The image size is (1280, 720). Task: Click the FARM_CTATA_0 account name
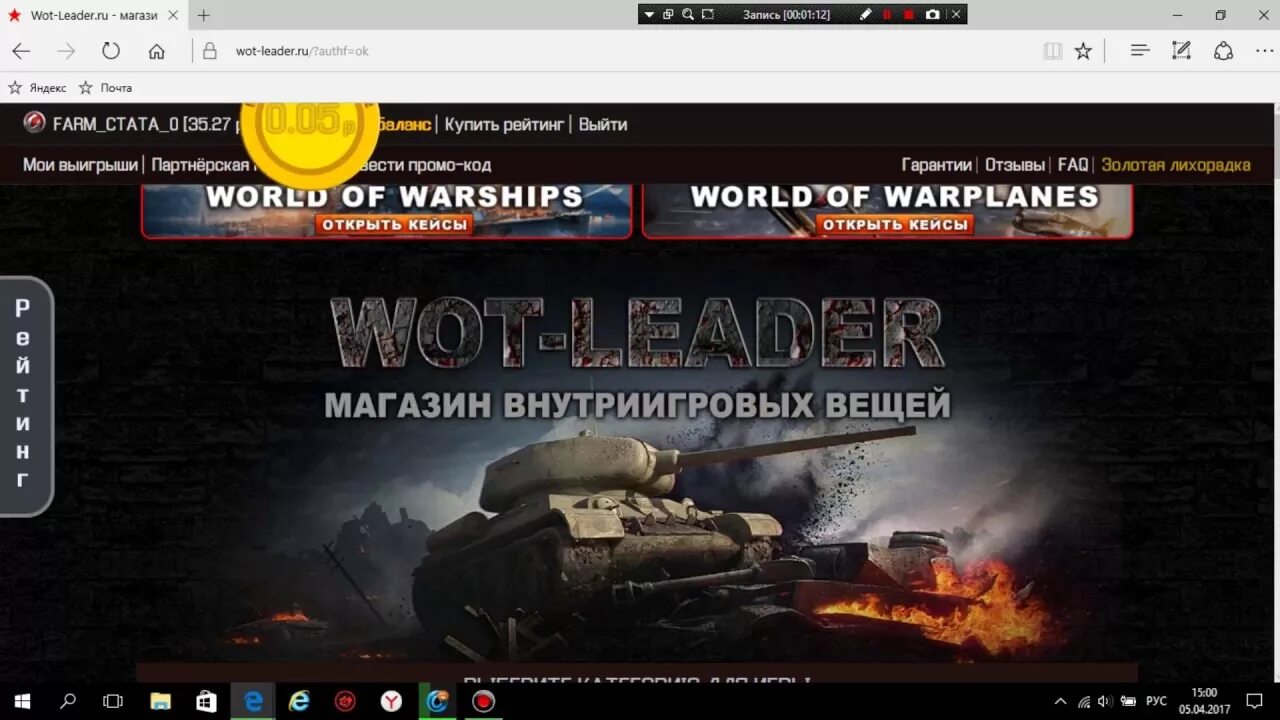[115, 124]
